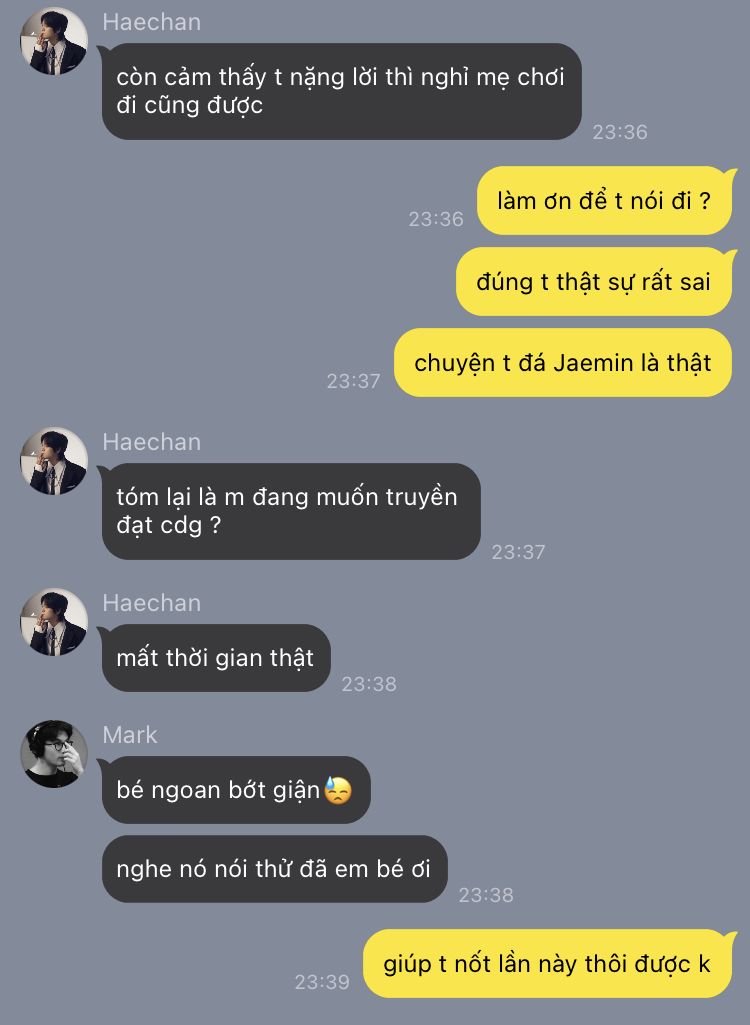Select the Haechan name label at top
This screenshot has width=750, height=1025.
[x=152, y=22]
